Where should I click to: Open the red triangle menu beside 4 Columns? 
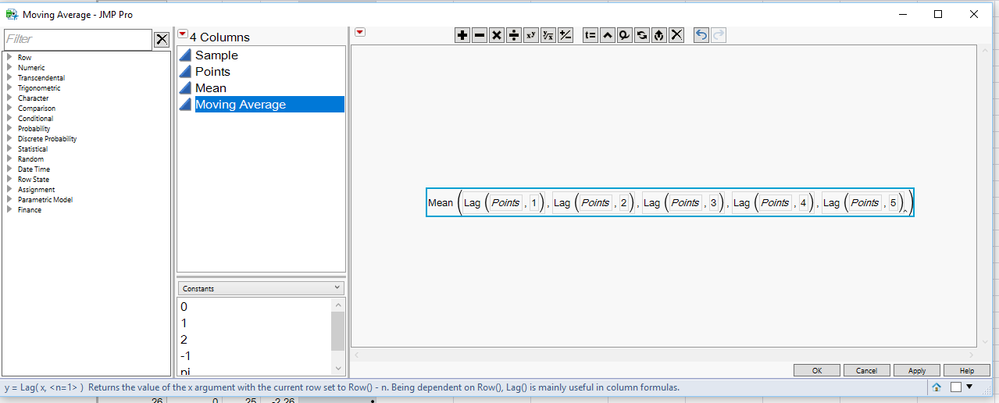tap(183, 34)
